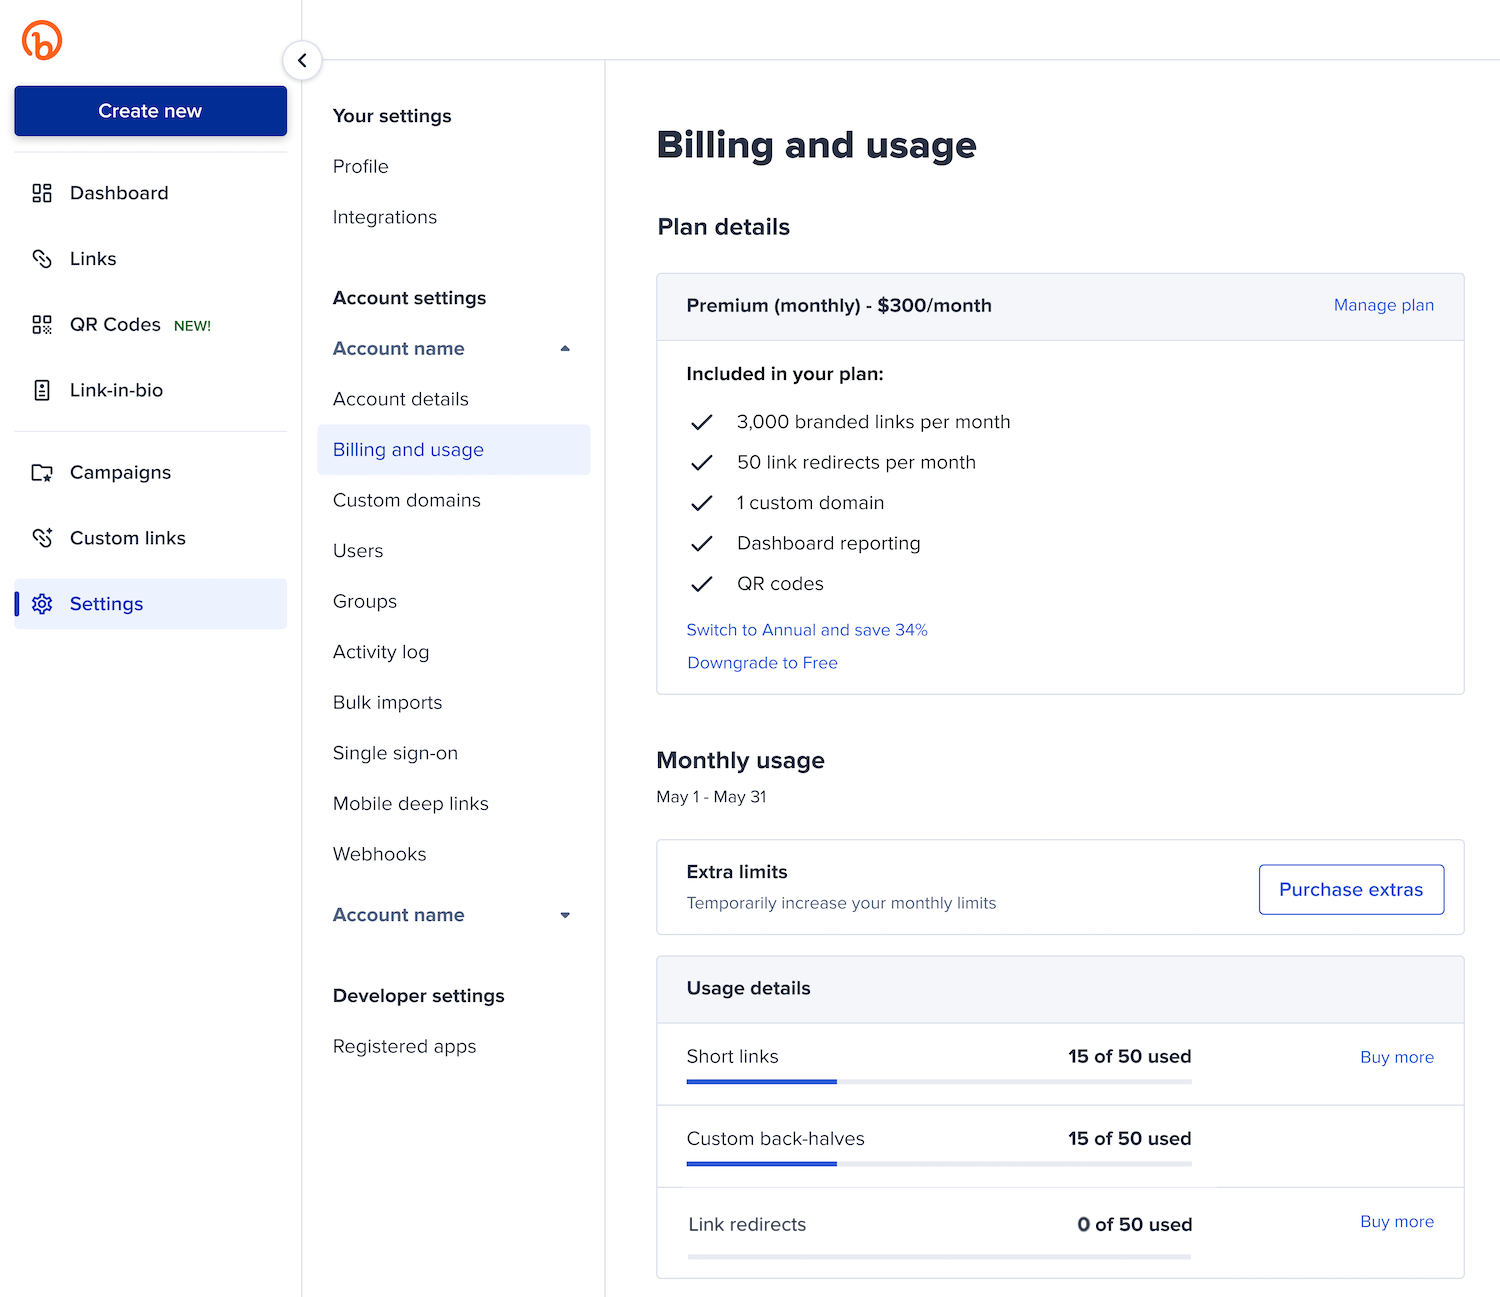Image resolution: width=1500 pixels, height=1297 pixels.
Task: Click the Create new button
Action: point(151,111)
